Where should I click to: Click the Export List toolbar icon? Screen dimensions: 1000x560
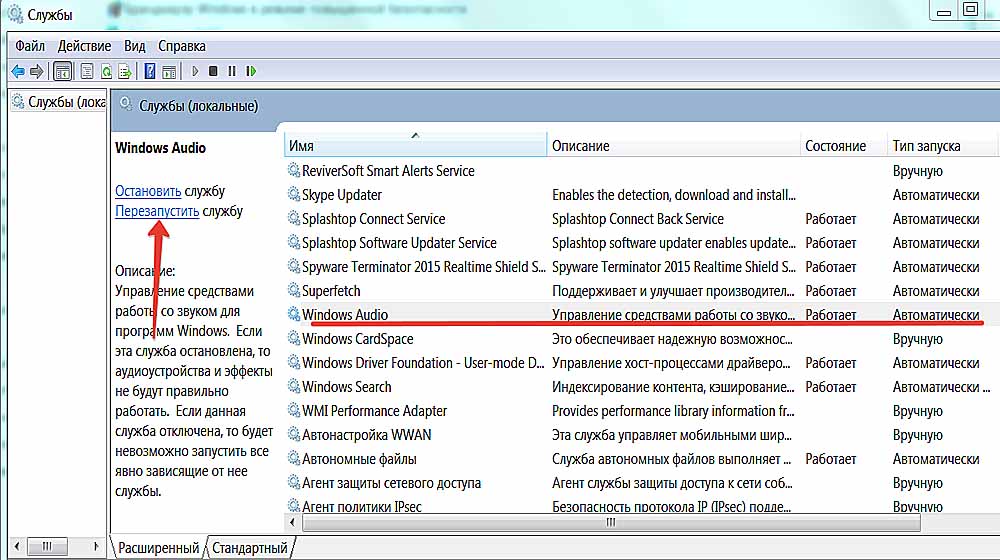(125, 71)
